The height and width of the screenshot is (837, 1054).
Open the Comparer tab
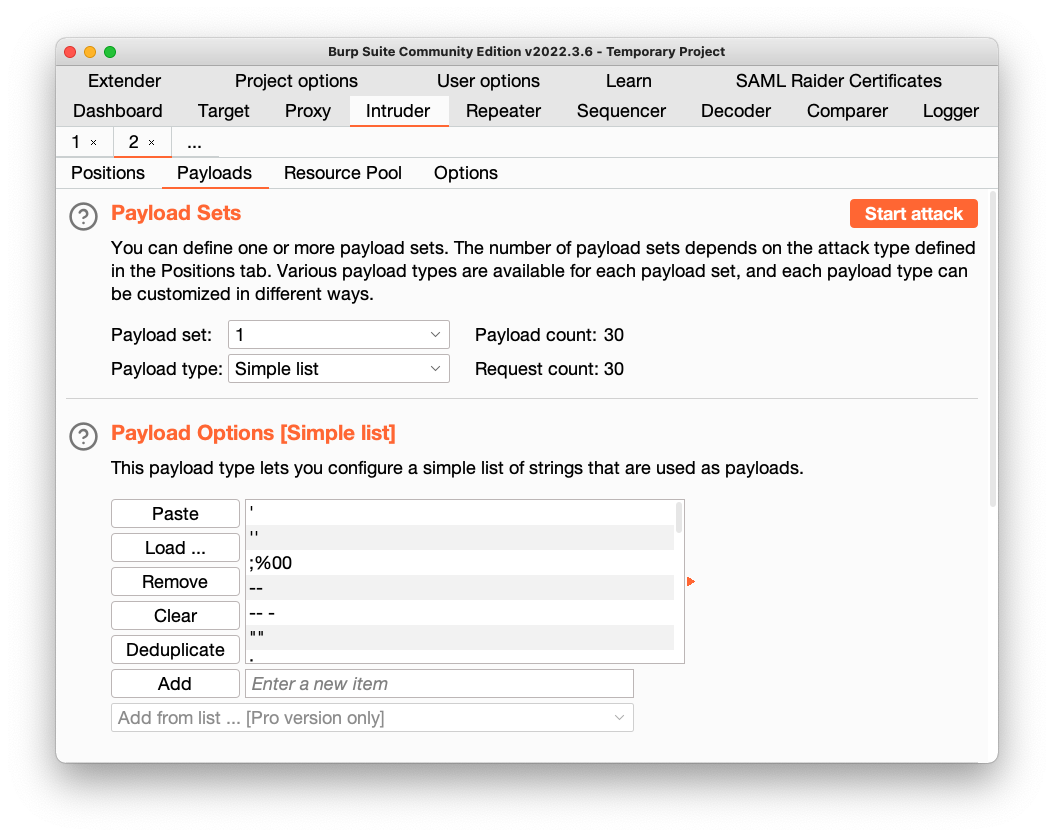[x=847, y=111]
